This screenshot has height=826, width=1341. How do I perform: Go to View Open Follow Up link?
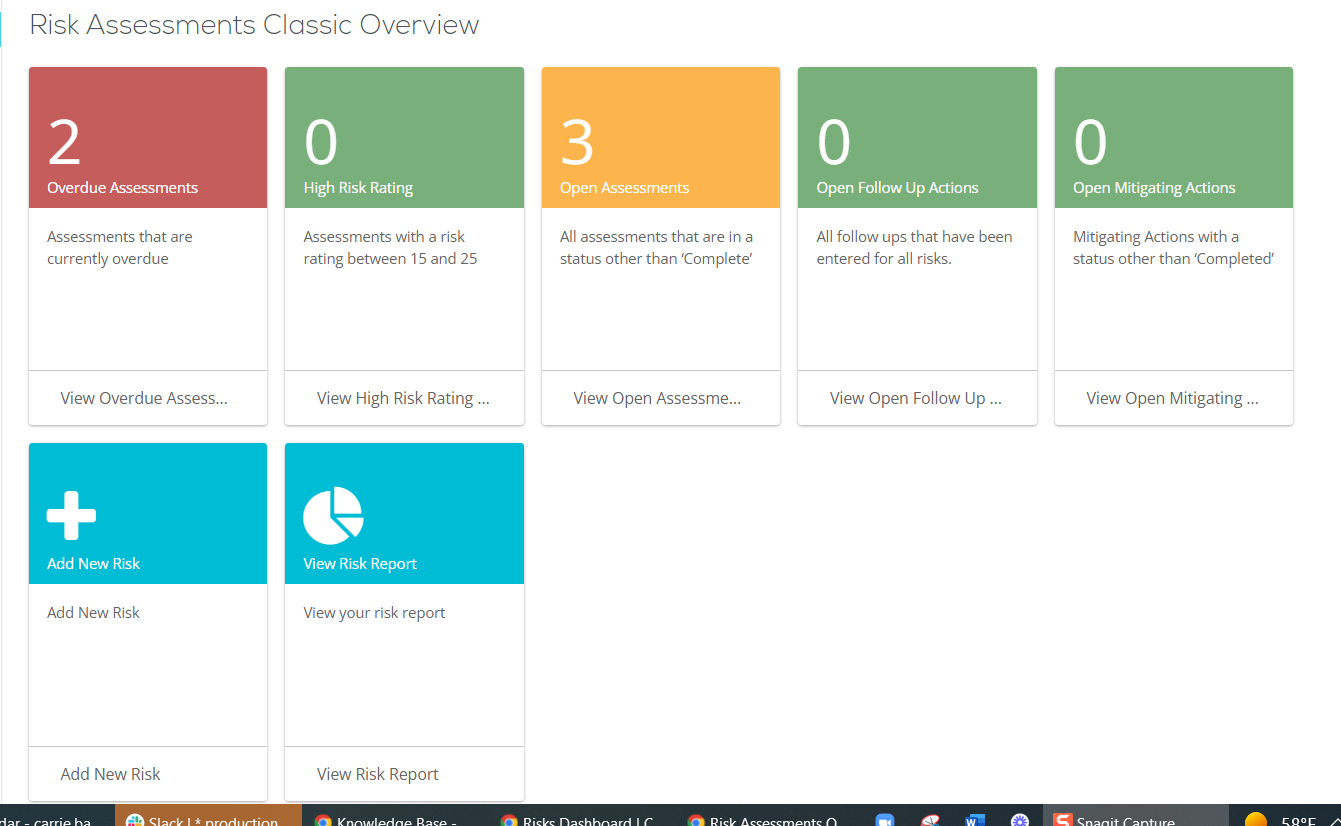click(916, 398)
